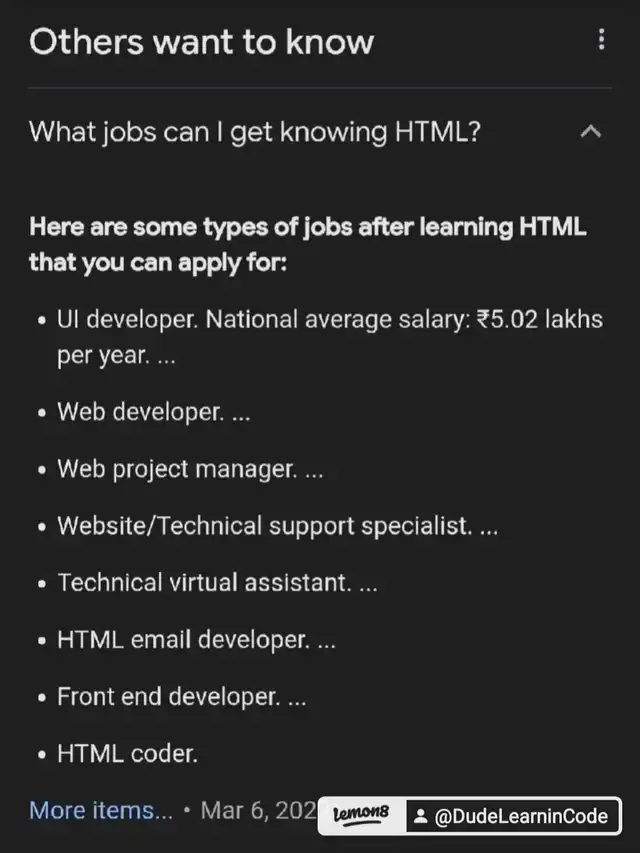This screenshot has height=853, width=640.
Task: Click 'What jobs can I get knowing HTML?' question
Action: pyautogui.click(x=255, y=131)
